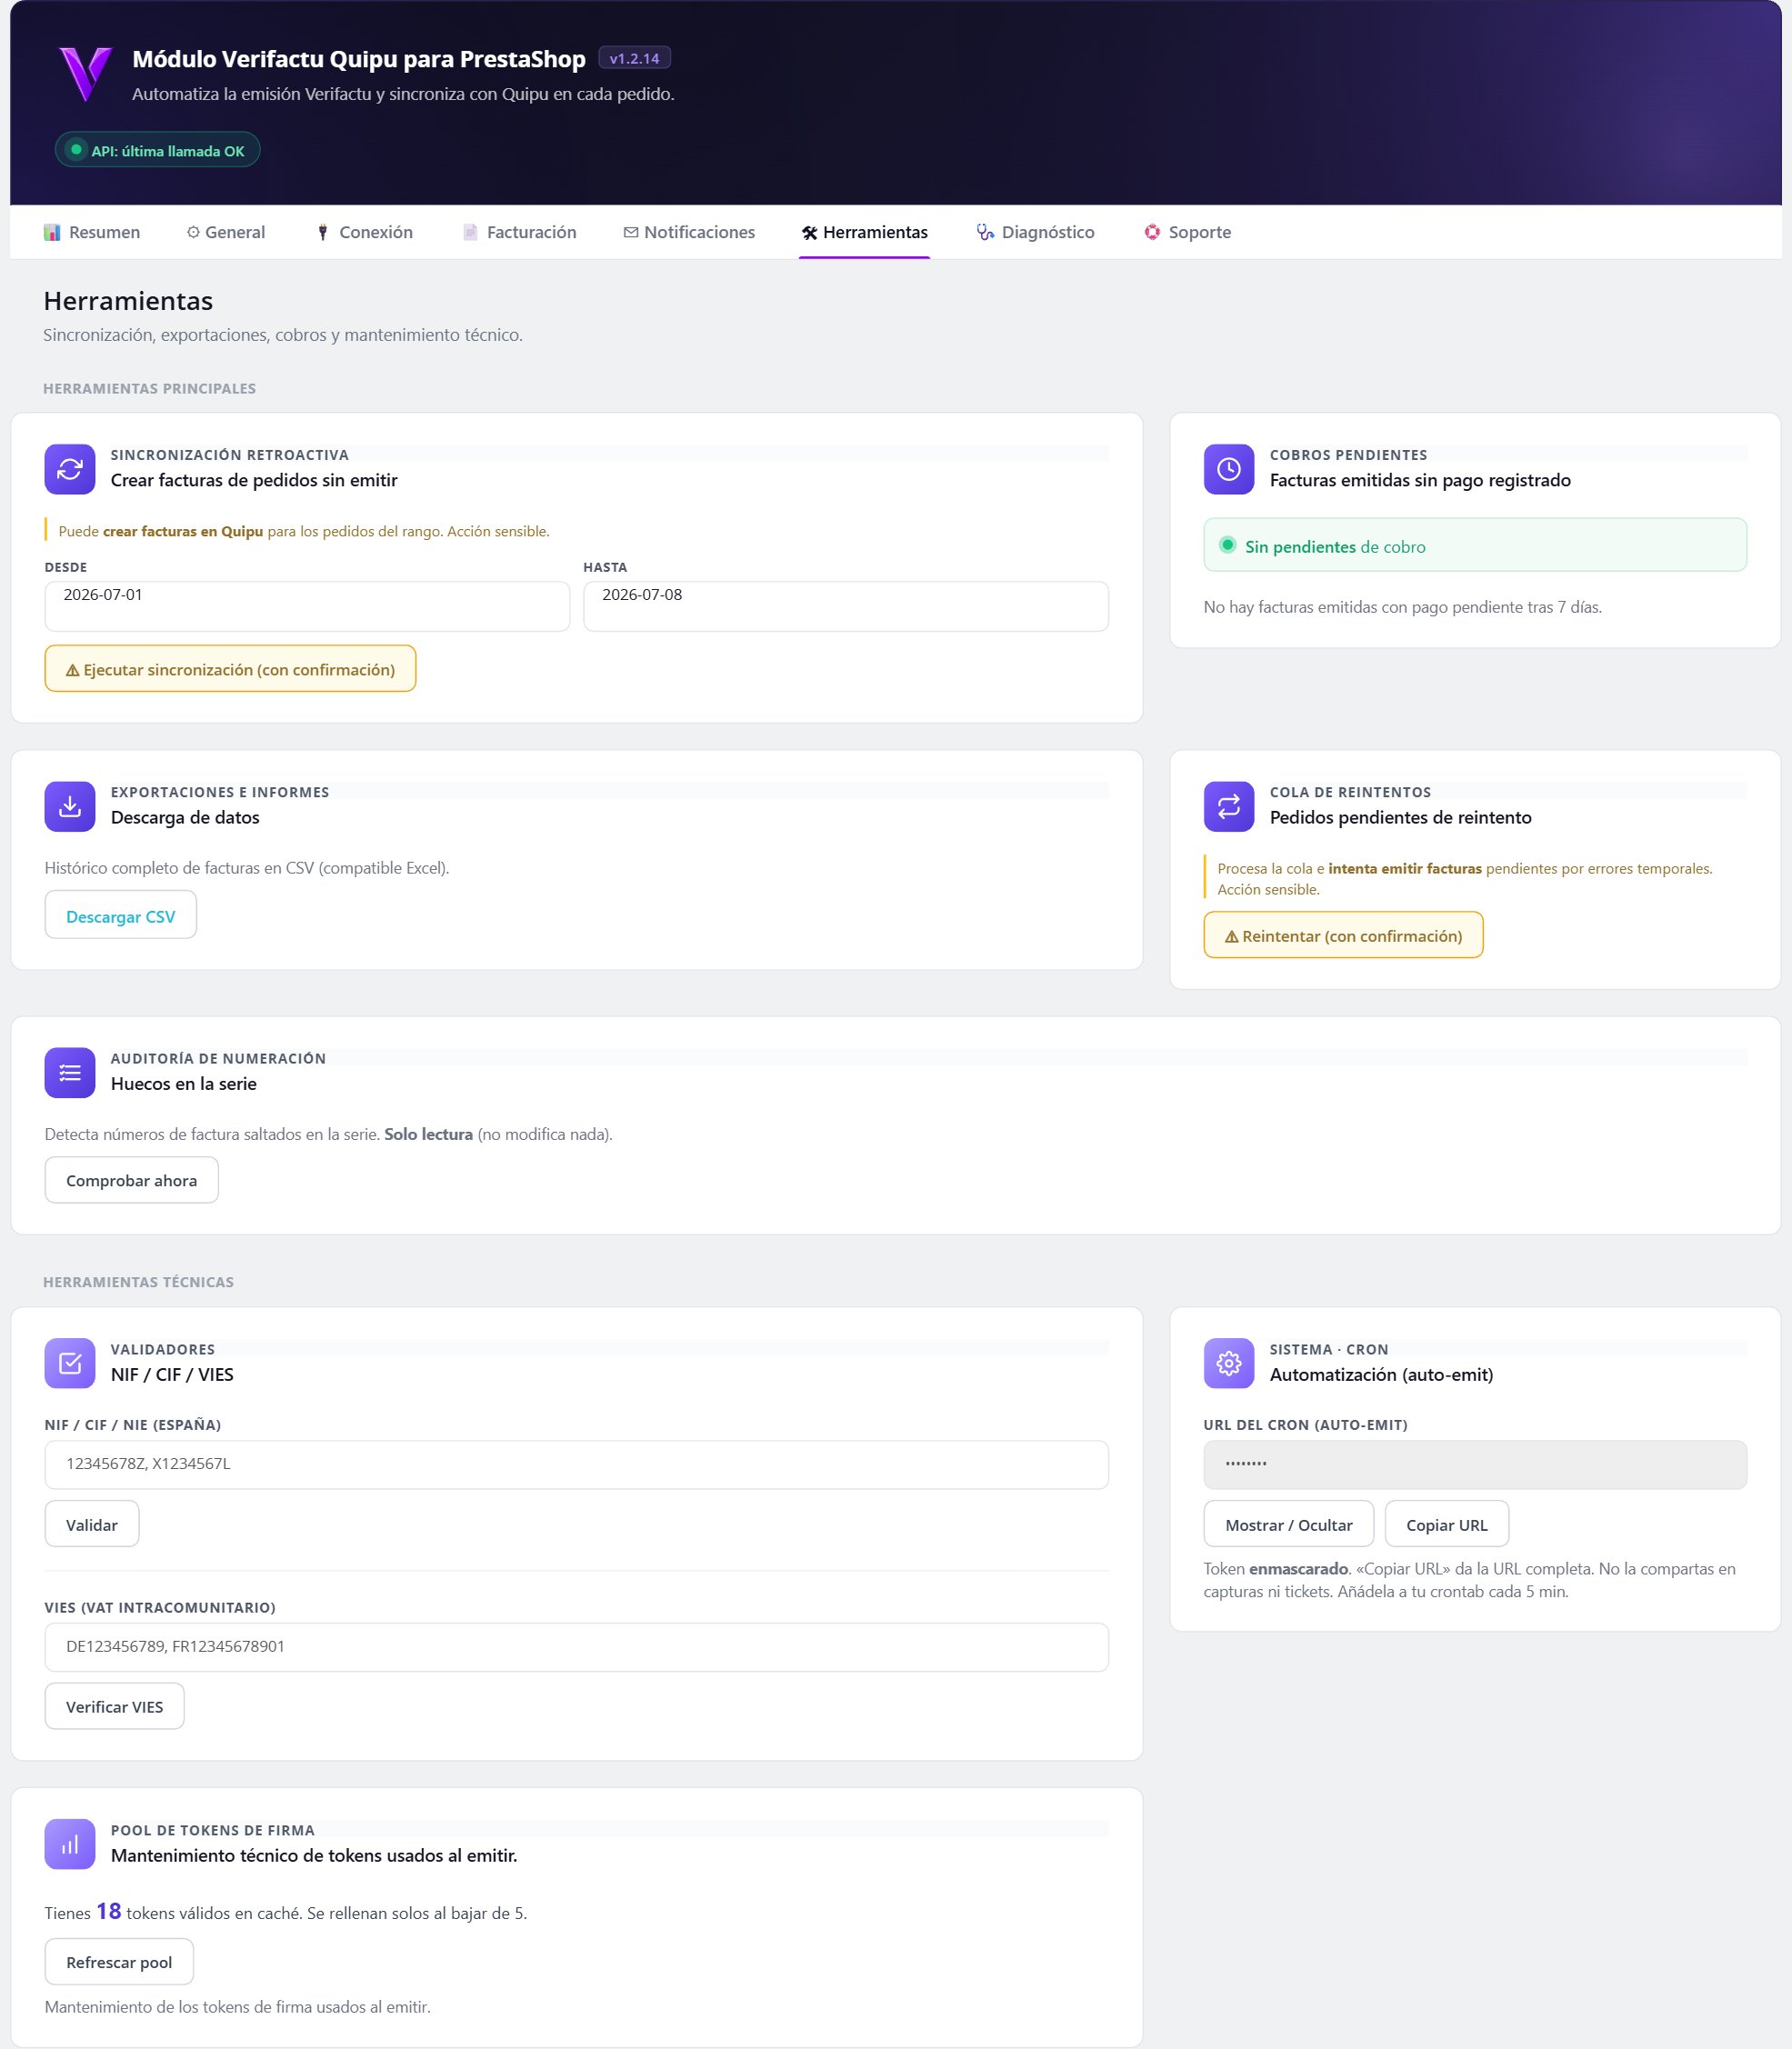Select the Herramientas tab
The width and height of the screenshot is (1792, 2049).
pos(865,232)
